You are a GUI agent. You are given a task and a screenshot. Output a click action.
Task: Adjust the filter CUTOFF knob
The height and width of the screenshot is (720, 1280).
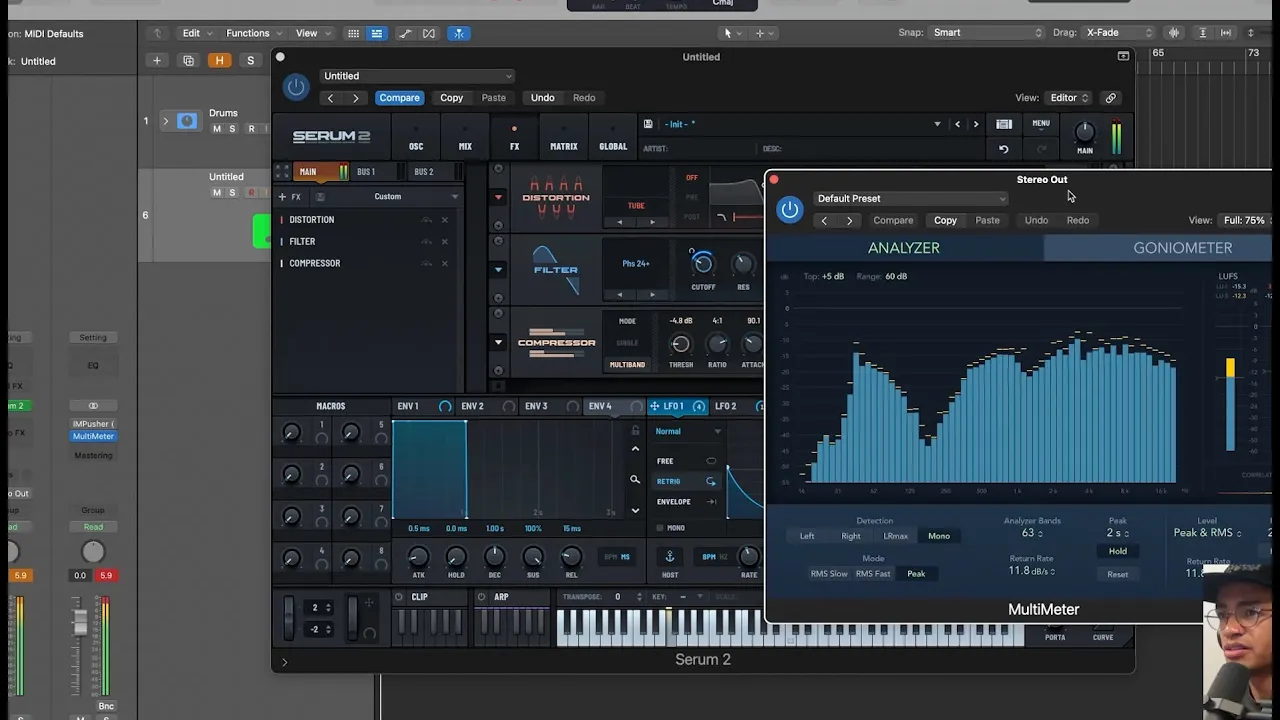(703, 264)
